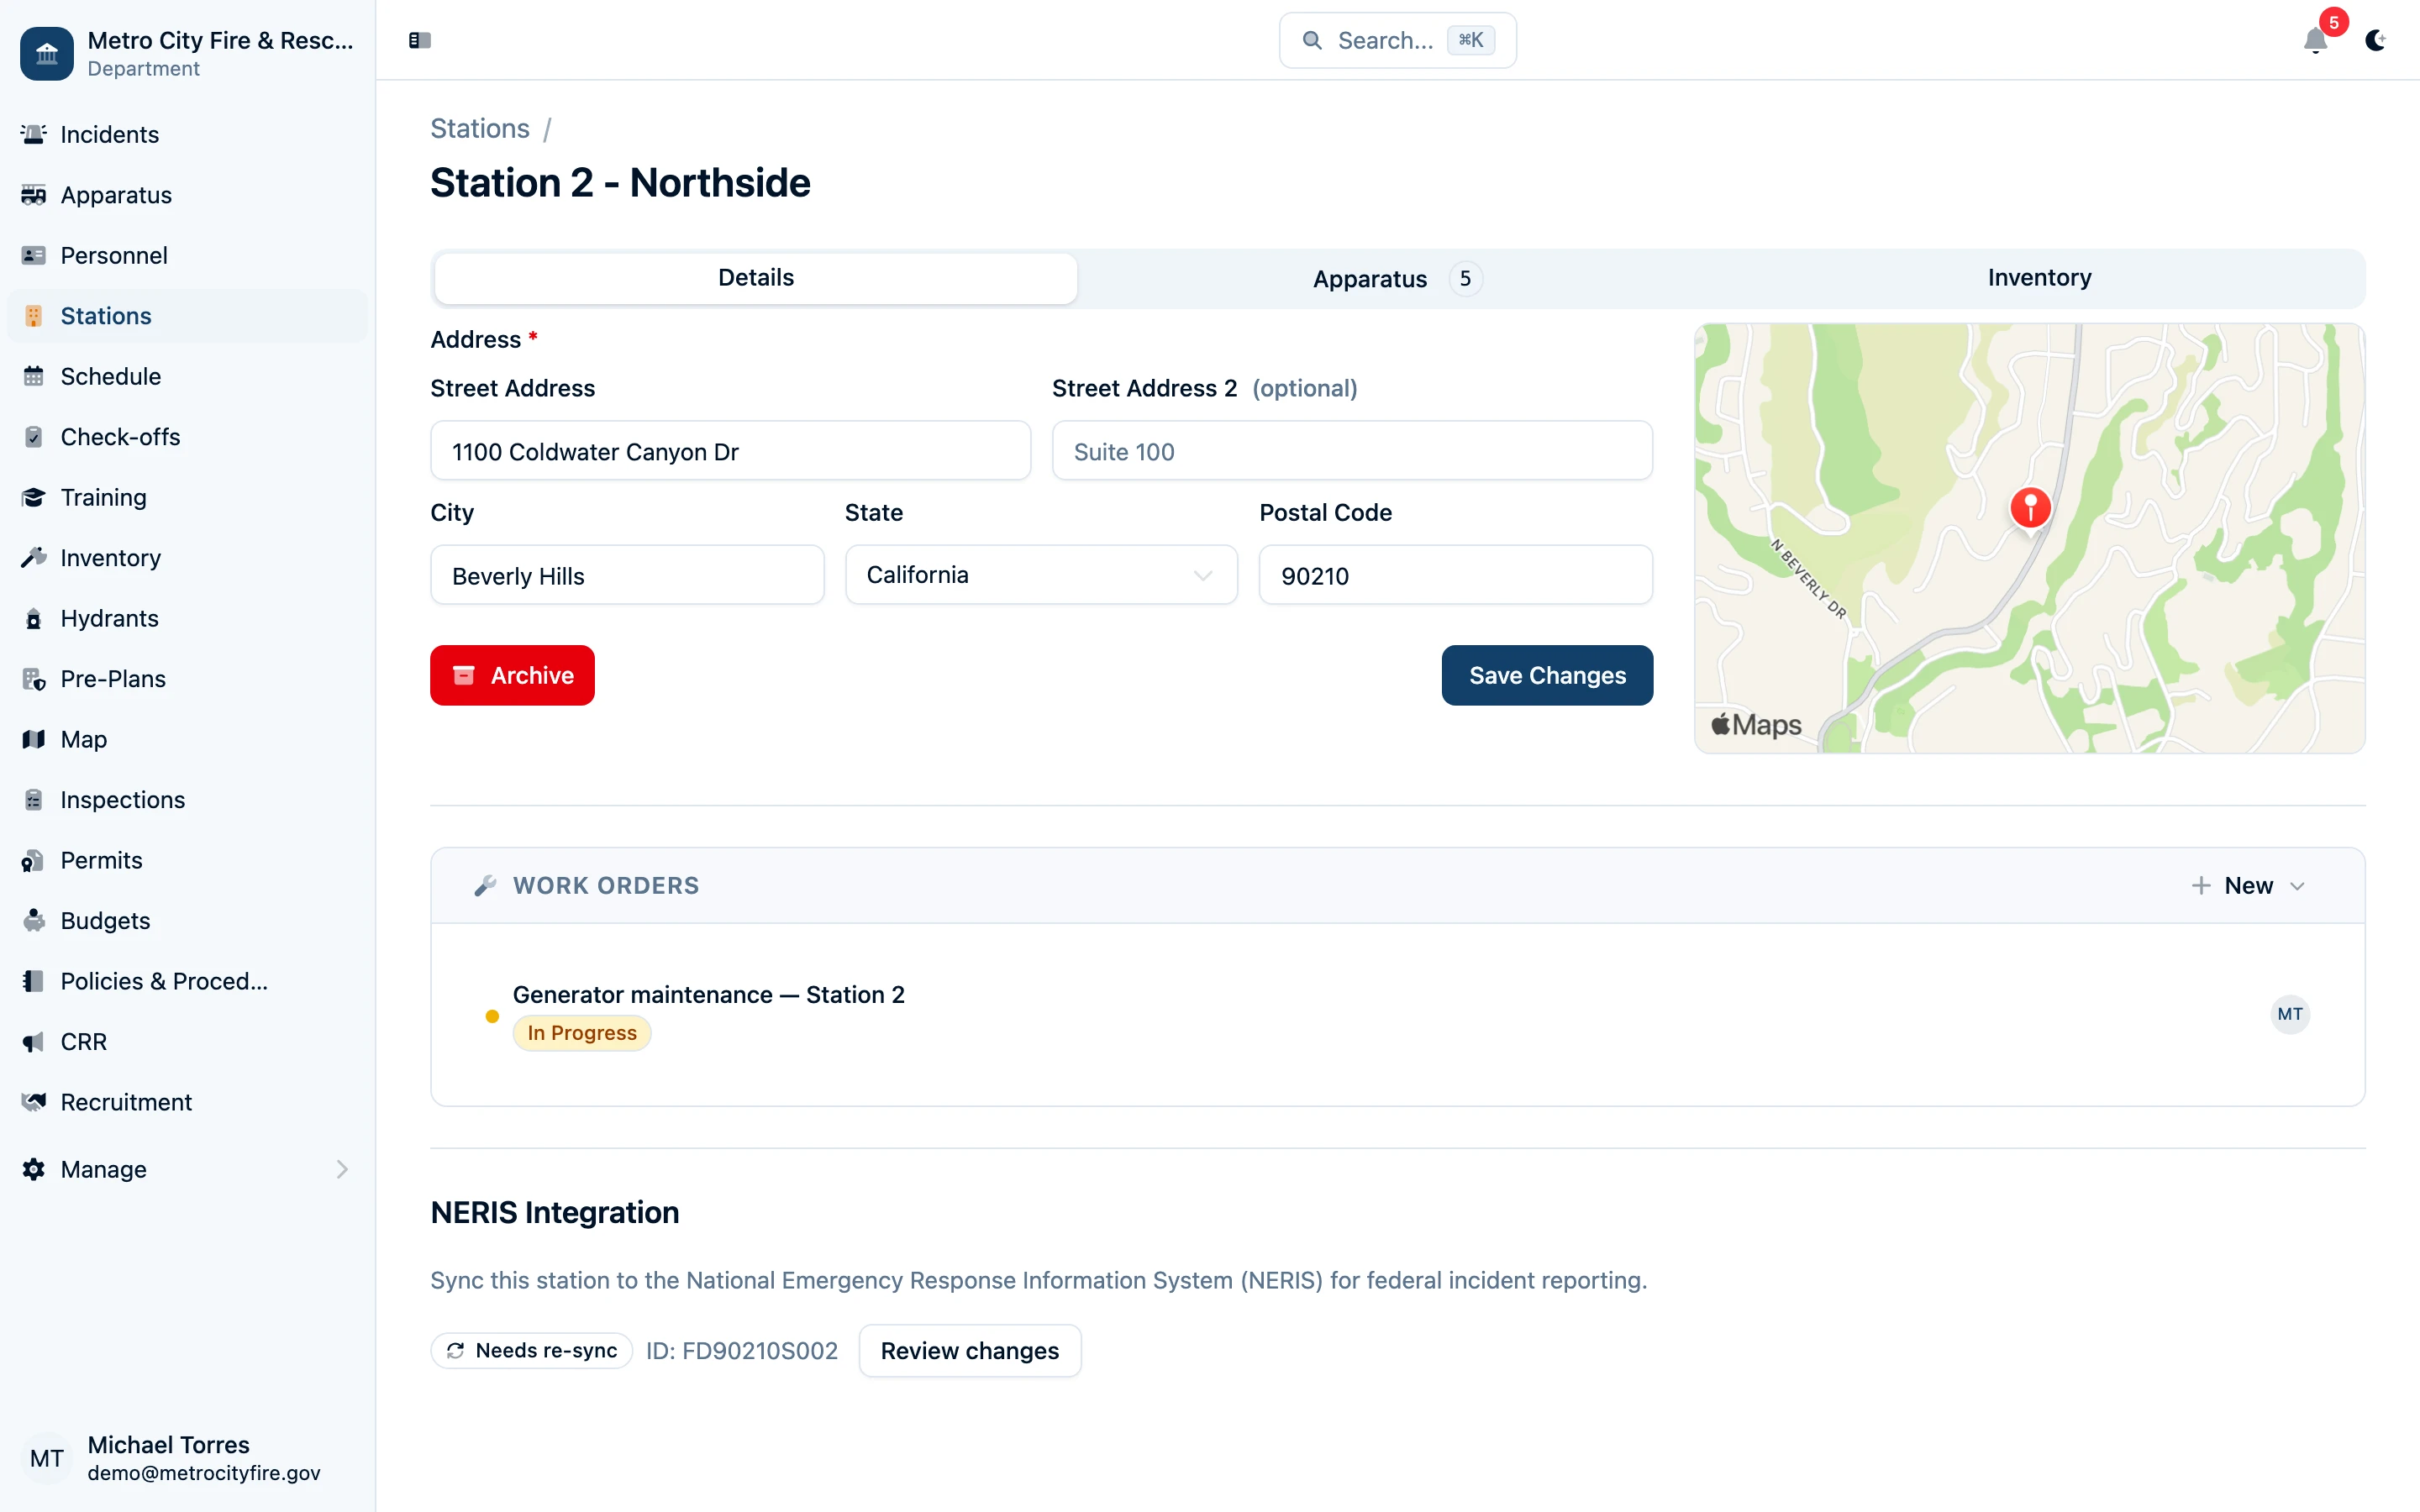Click Review changes for NERIS
The height and width of the screenshot is (1512, 2420).
click(969, 1351)
